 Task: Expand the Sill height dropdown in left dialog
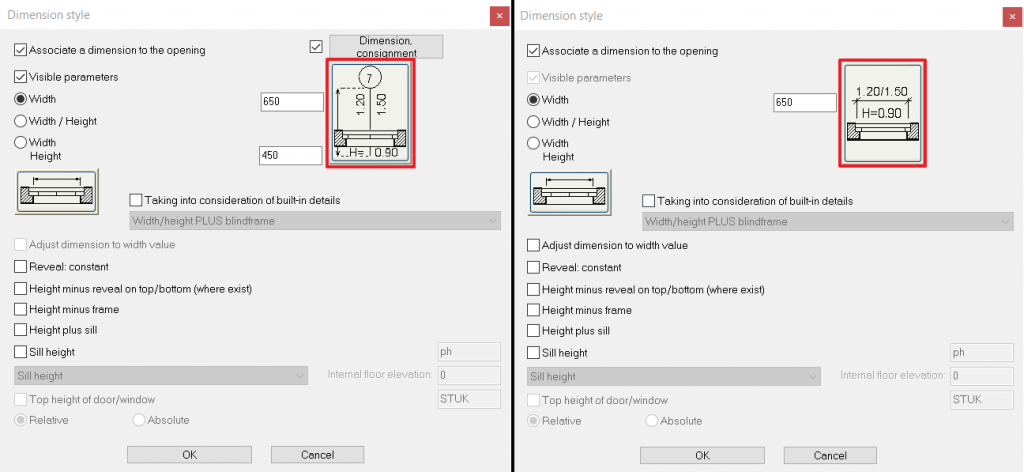(x=160, y=376)
